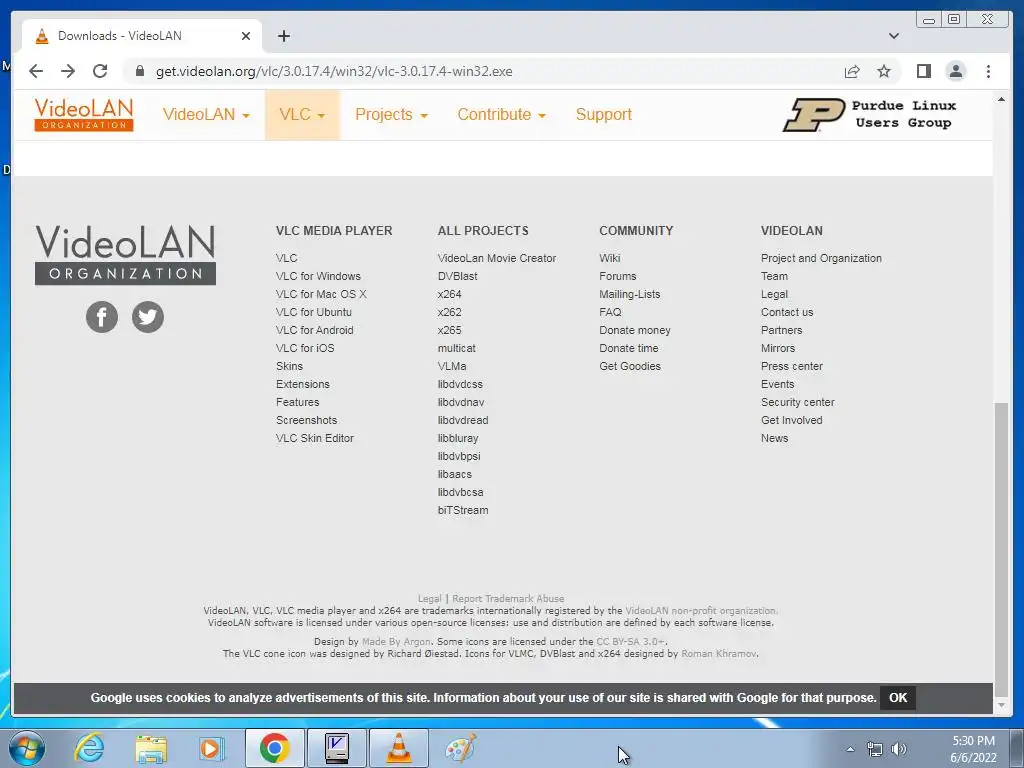The height and width of the screenshot is (768, 1024).
Task: Open the VLC for Windows link
Action: coord(318,276)
